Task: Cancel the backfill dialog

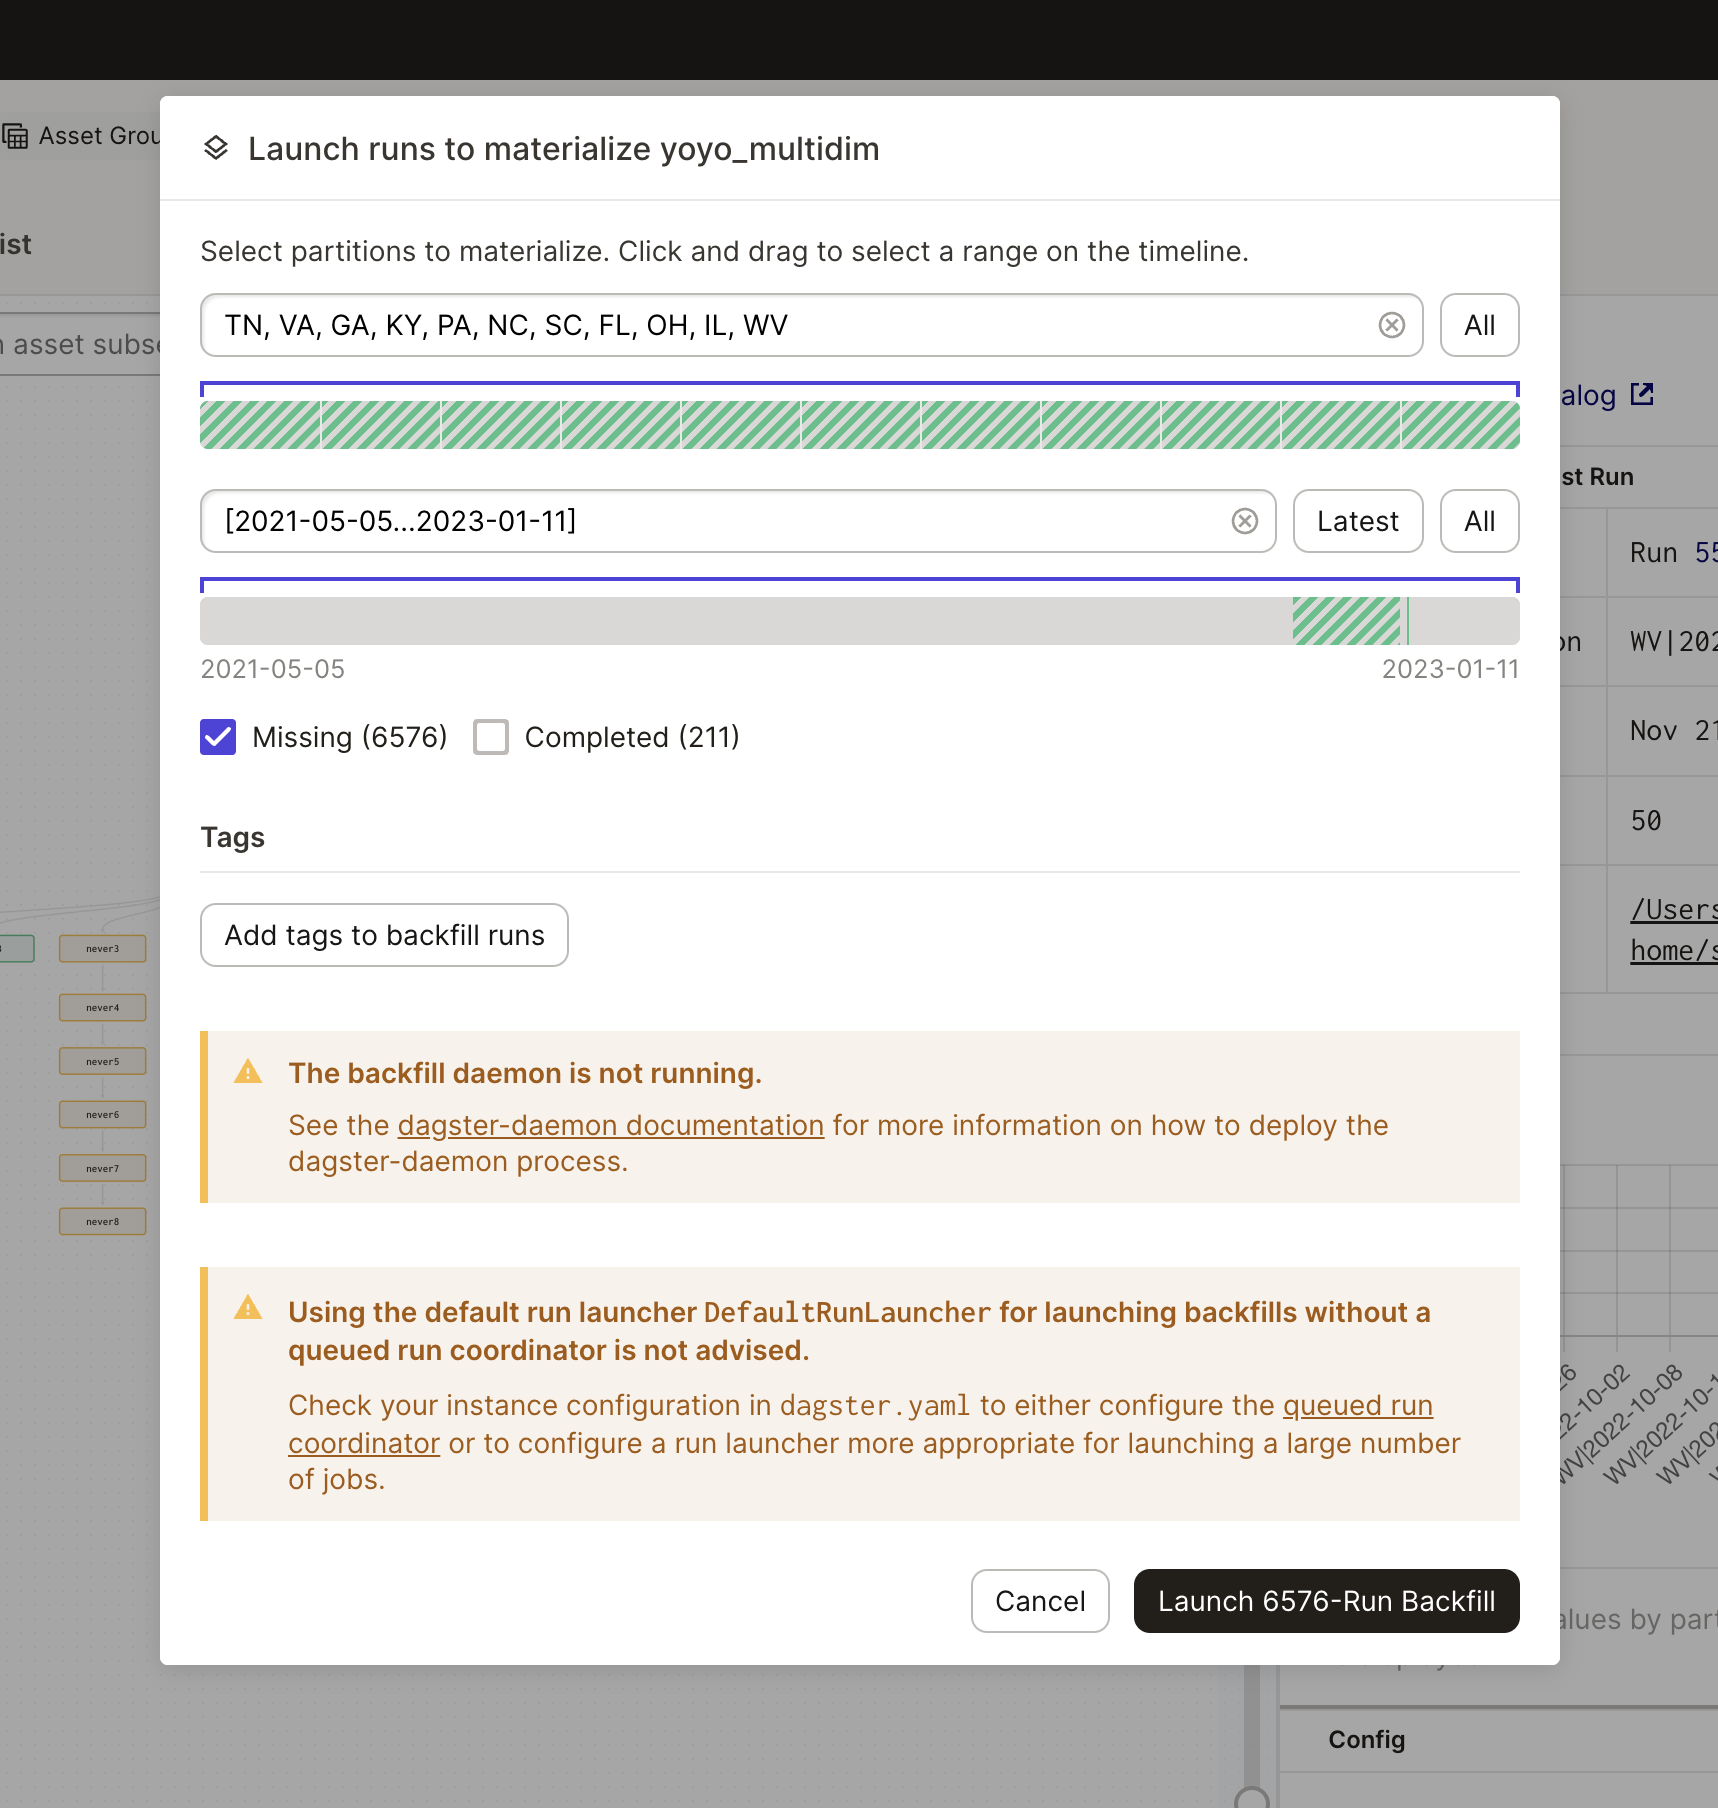Action: tap(1039, 1601)
